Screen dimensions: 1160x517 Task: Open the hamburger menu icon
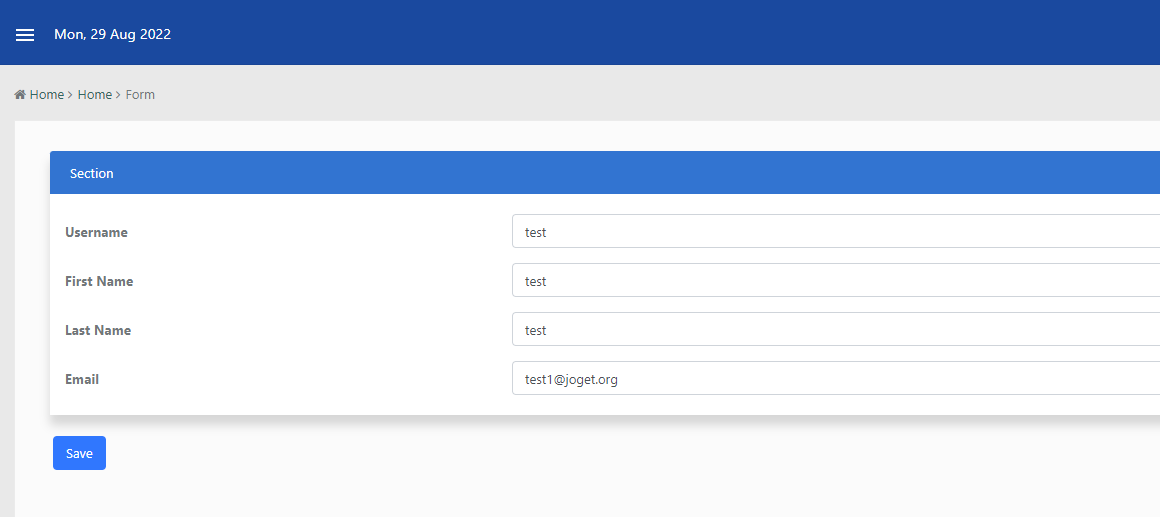[x=25, y=35]
